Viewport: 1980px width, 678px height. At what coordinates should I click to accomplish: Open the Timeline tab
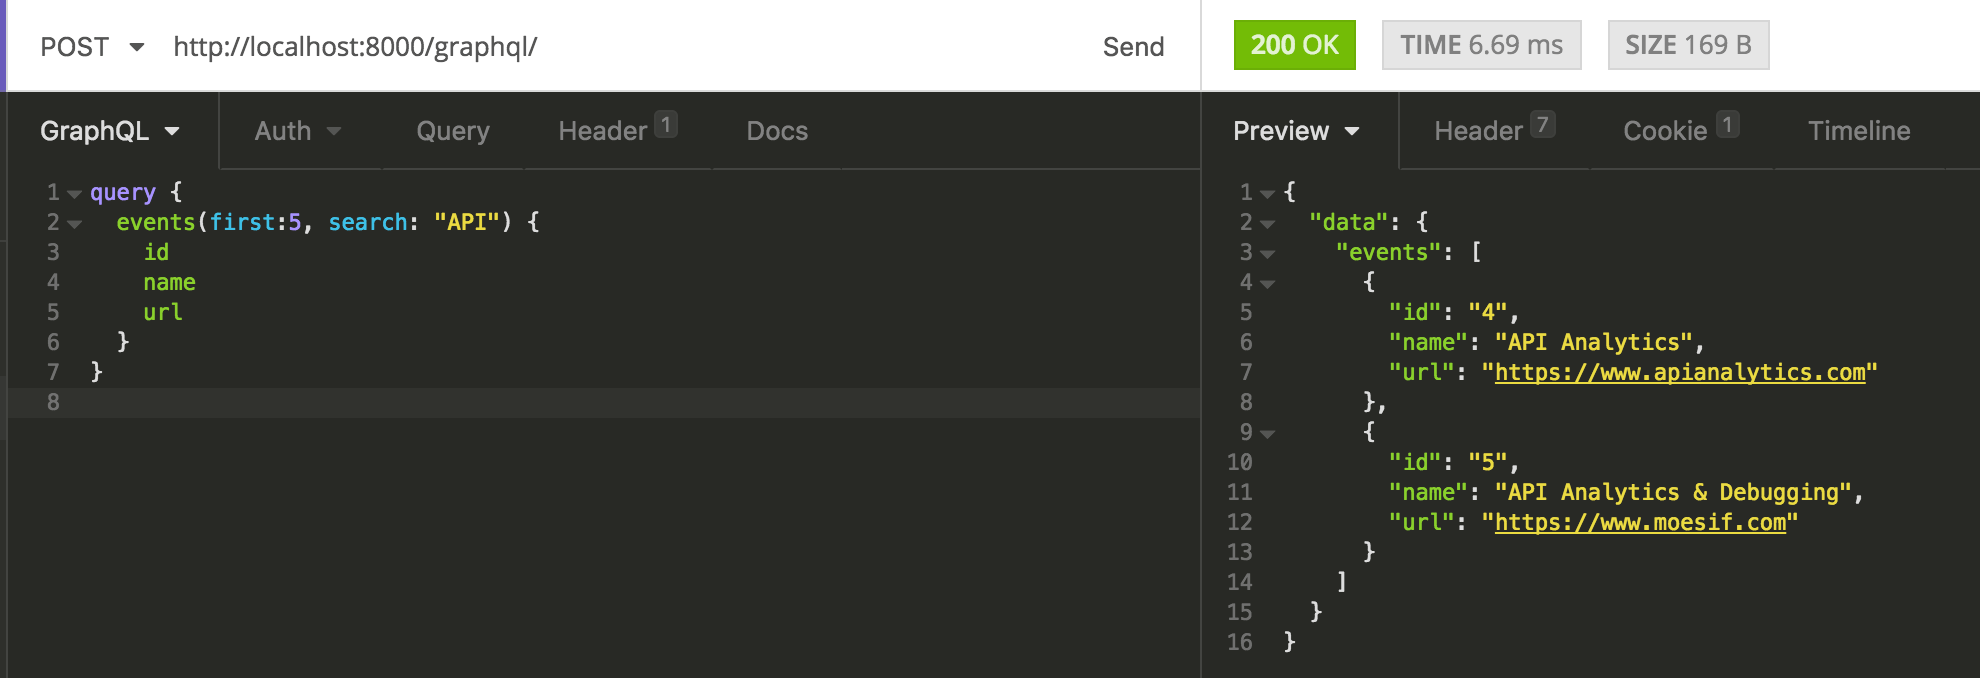point(1859,131)
